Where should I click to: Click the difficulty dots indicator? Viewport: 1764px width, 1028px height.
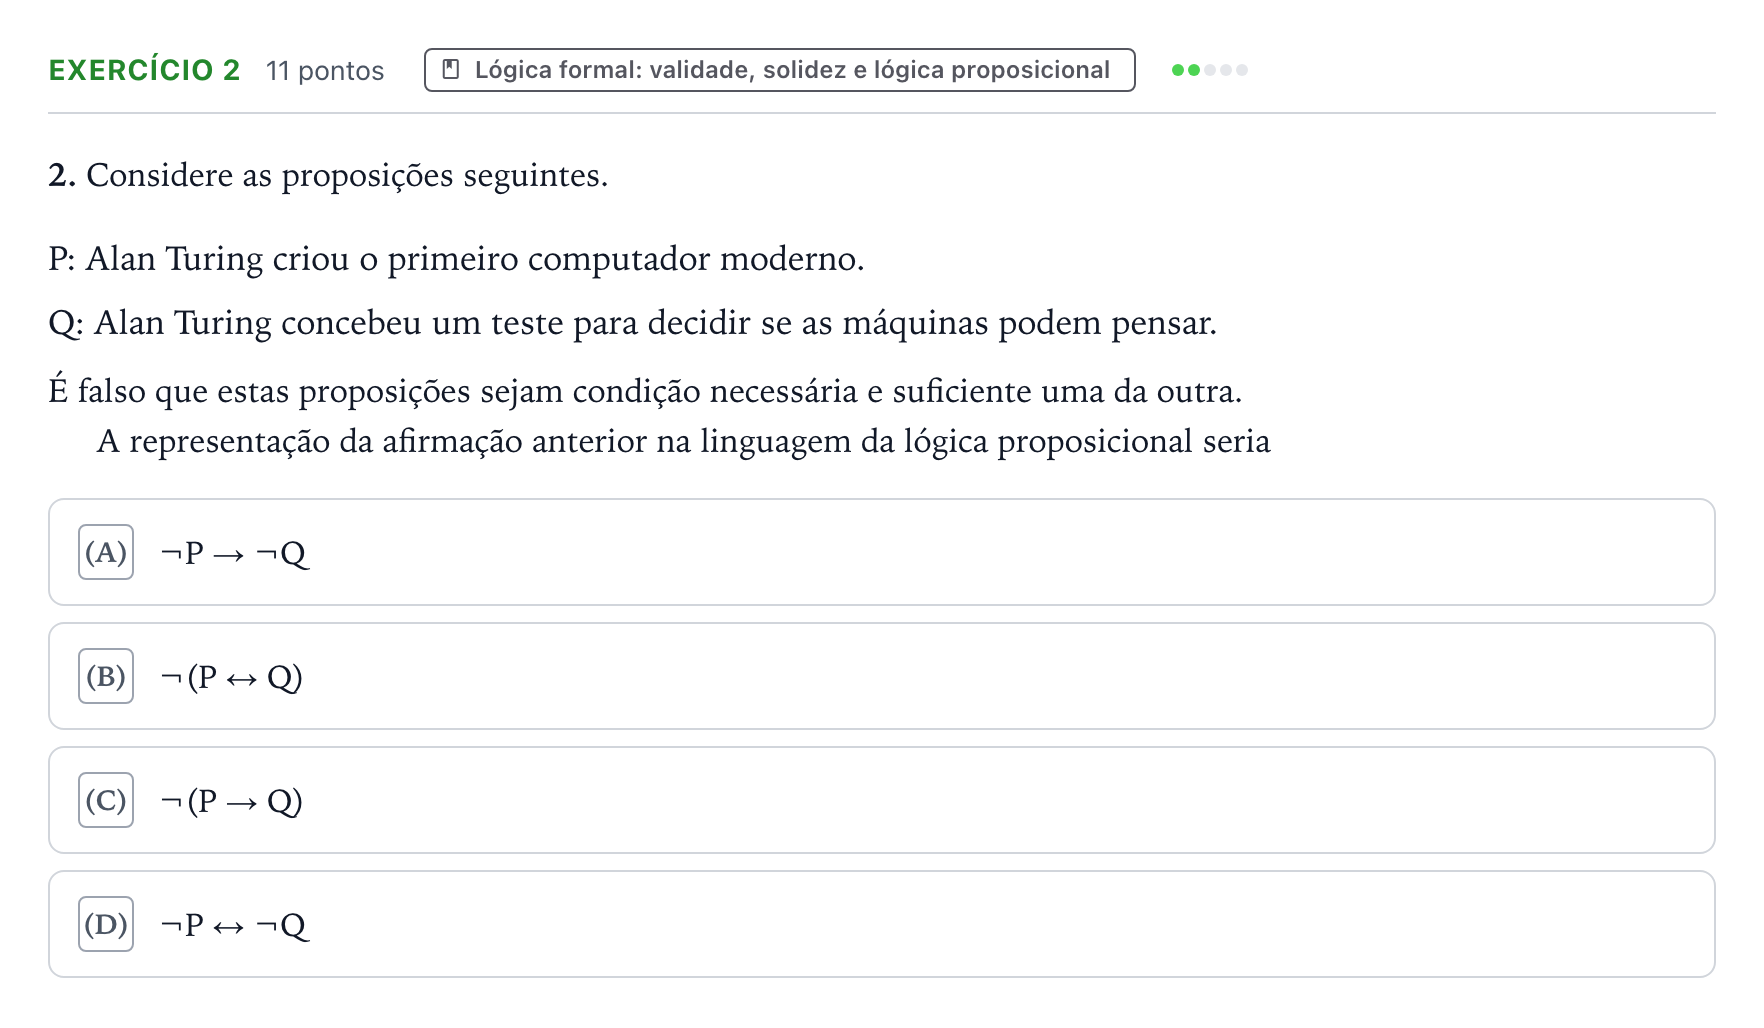click(1210, 70)
